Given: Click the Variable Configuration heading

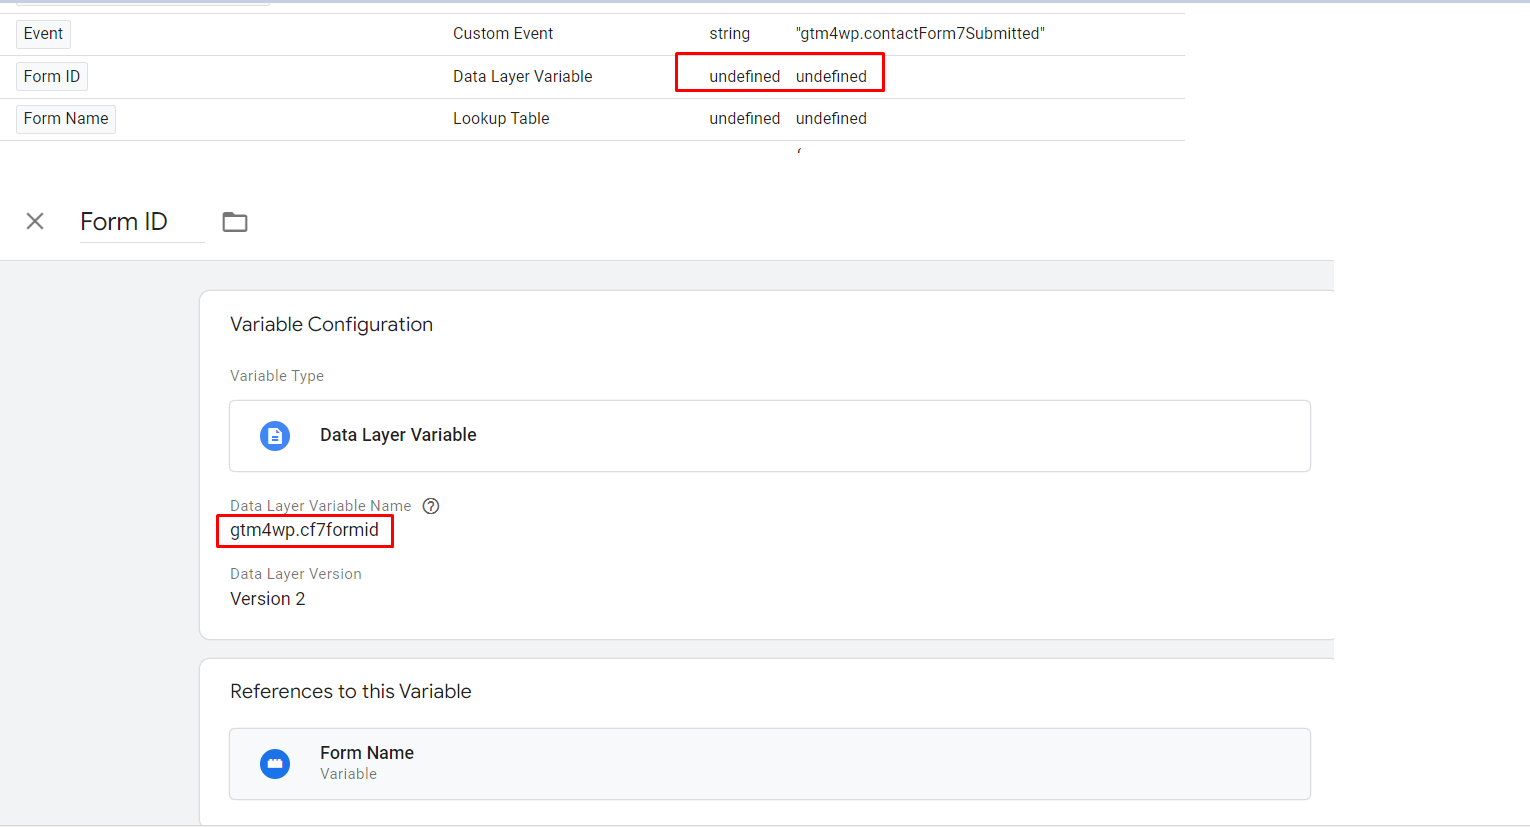Looking at the screenshot, I should (331, 324).
